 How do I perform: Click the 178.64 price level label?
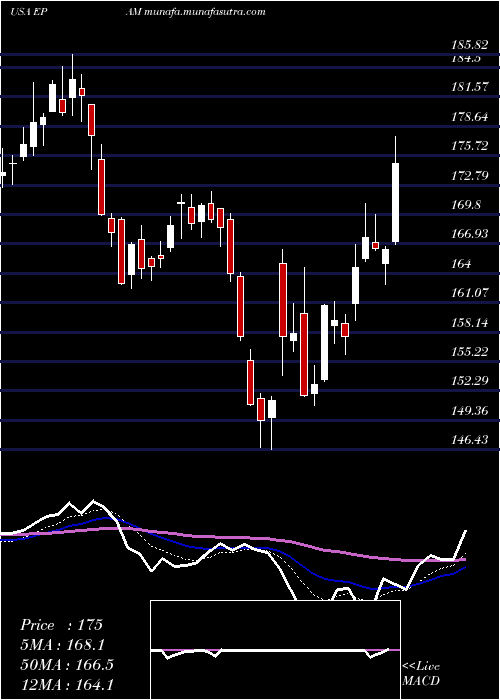(x=470, y=117)
